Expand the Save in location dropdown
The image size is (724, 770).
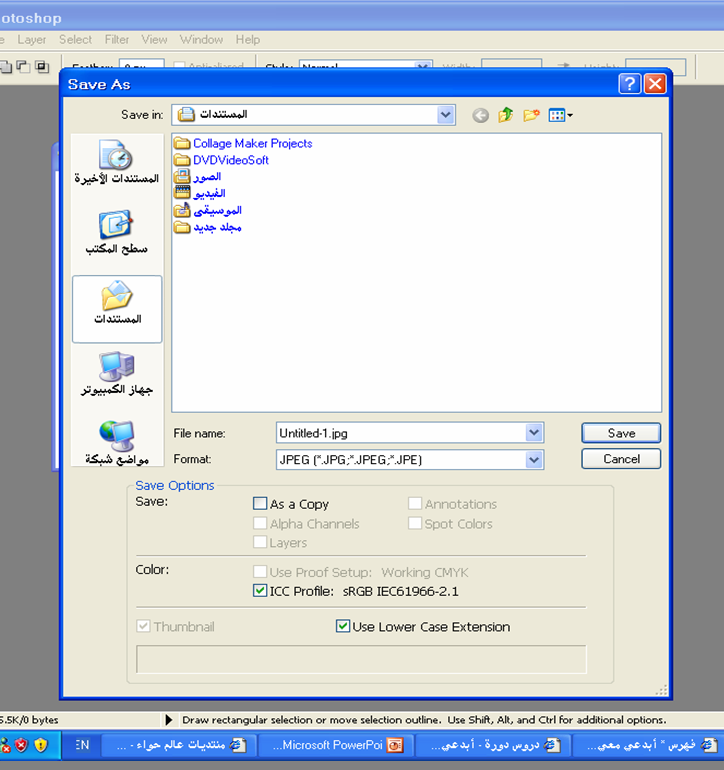coord(446,115)
